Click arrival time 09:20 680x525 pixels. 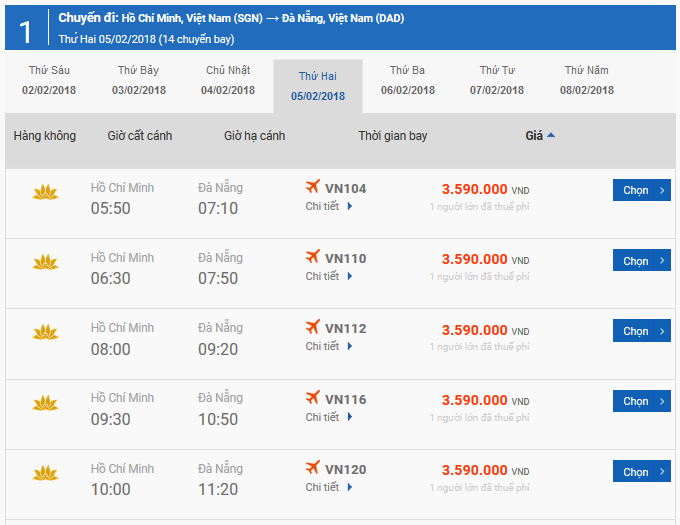point(218,349)
